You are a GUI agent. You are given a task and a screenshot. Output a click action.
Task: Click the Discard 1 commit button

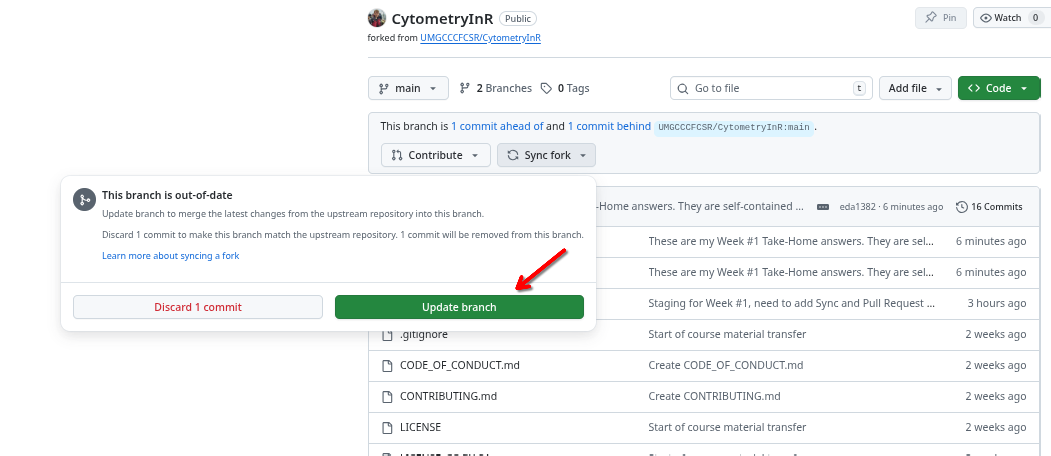click(x=198, y=307)
